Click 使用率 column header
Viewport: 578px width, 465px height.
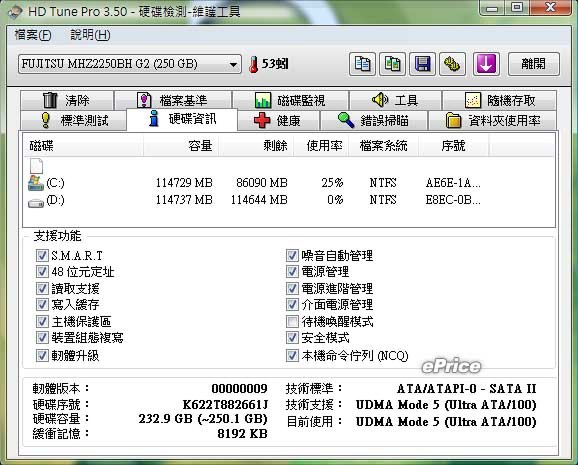[321, 146]
